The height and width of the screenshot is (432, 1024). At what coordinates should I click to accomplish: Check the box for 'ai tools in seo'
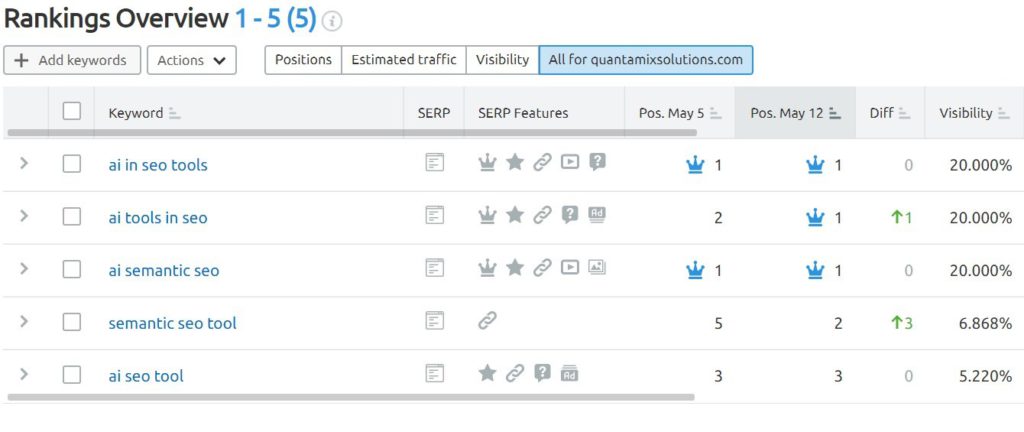tap(72, 217)
